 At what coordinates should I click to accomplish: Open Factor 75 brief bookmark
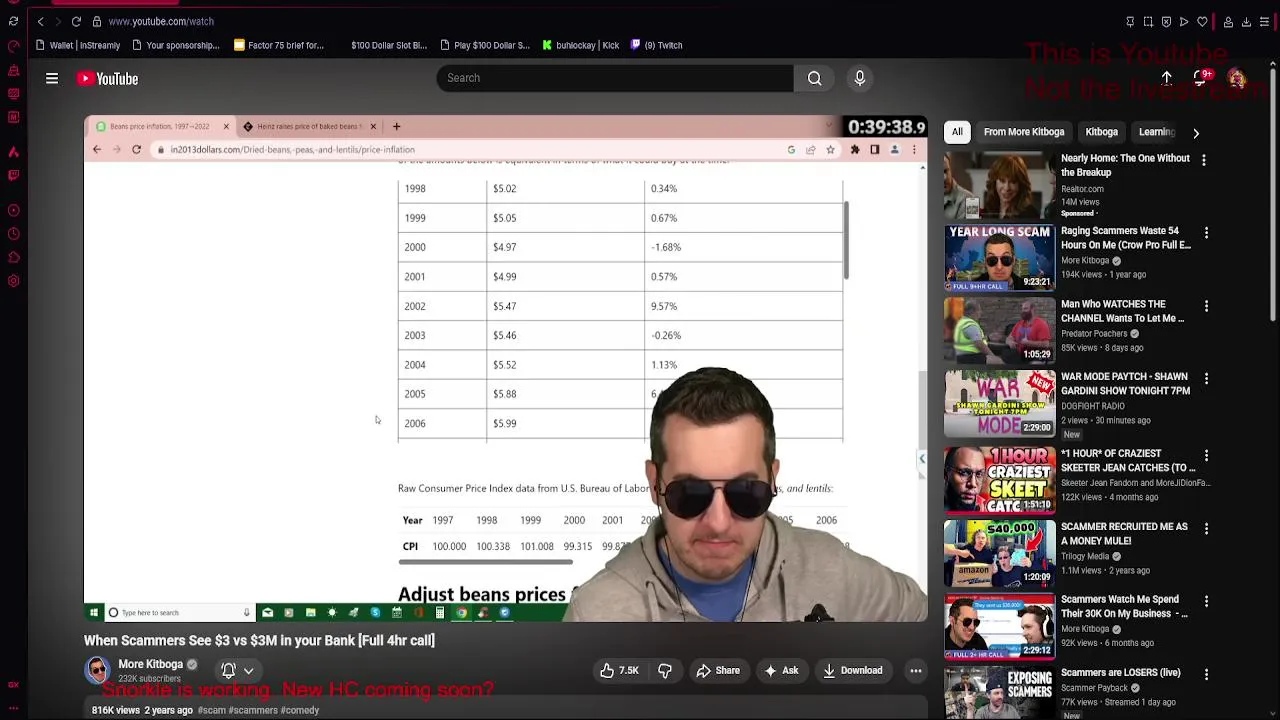point(279,45)
